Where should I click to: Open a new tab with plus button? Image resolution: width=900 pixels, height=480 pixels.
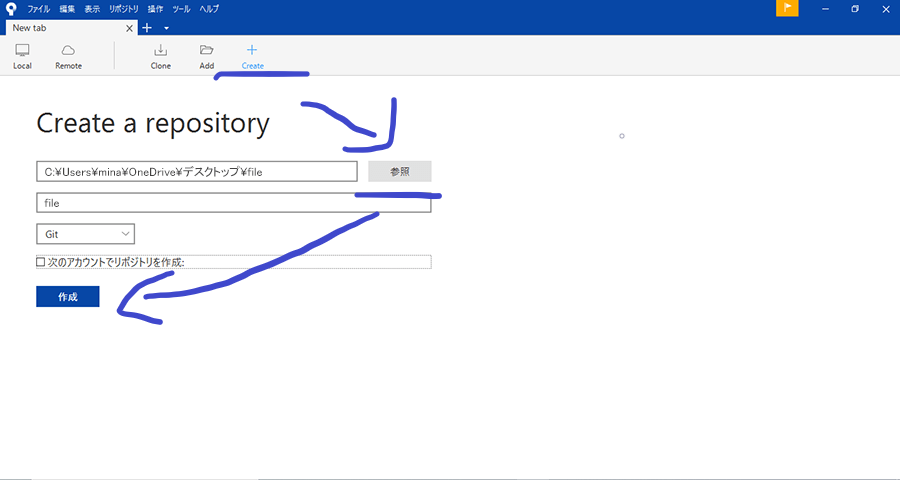[147, 28]
